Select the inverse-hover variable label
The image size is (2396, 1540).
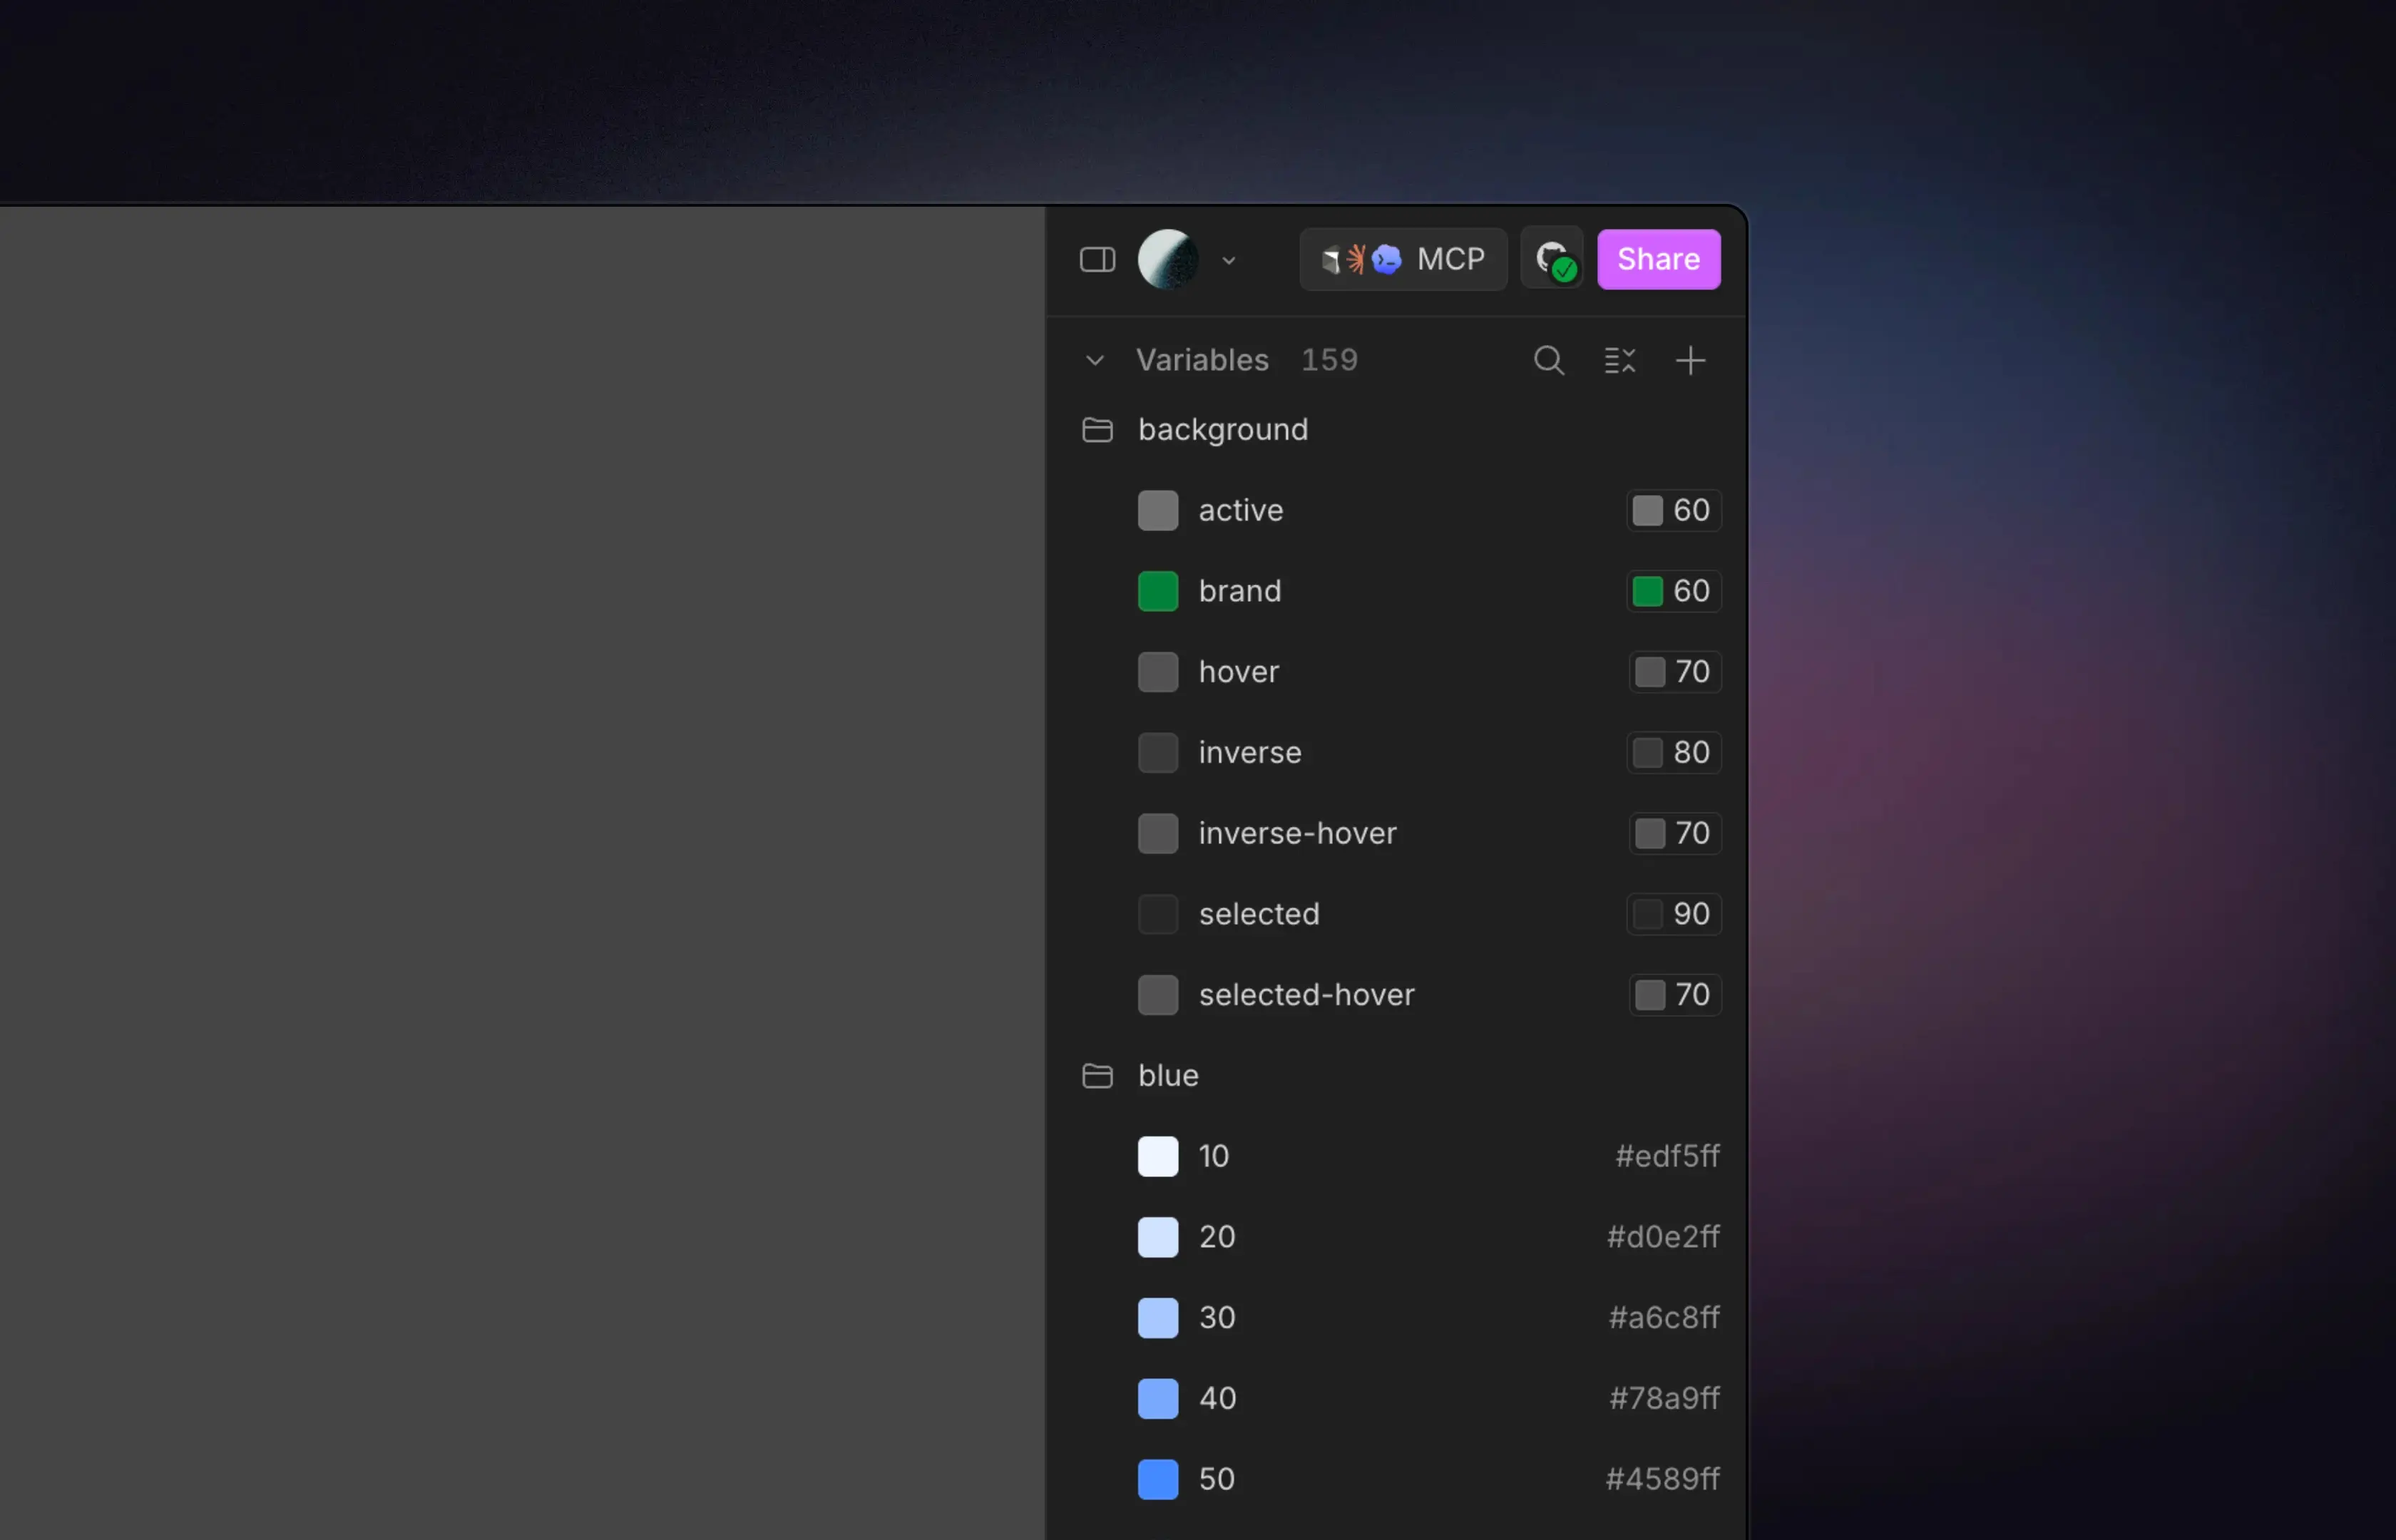1297,833
